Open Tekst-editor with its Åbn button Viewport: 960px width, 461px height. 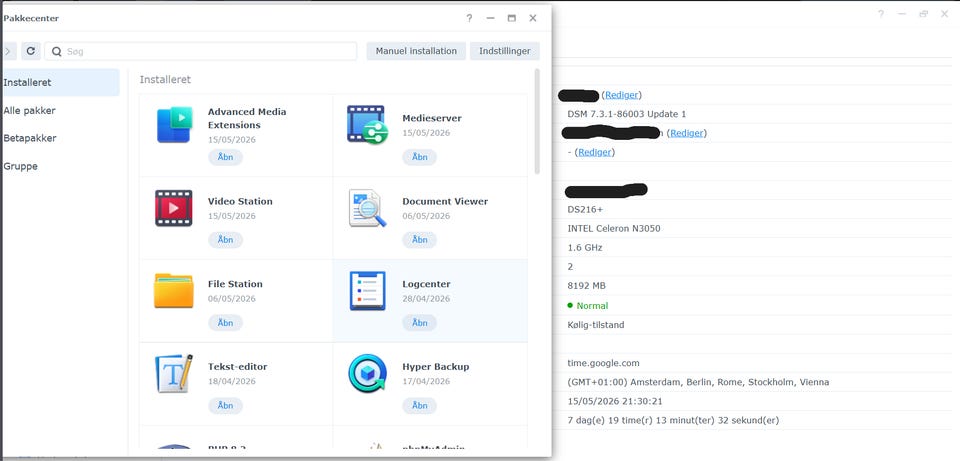[x=225, y=405]
